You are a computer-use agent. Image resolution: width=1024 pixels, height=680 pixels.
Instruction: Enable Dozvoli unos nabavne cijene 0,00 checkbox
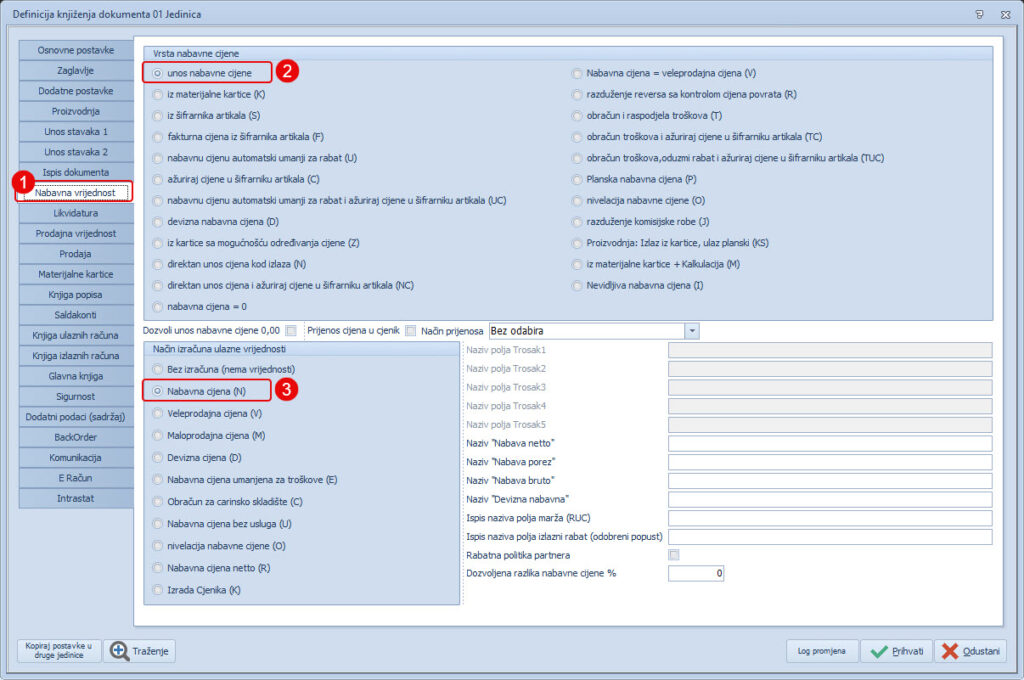pos(291,331)
